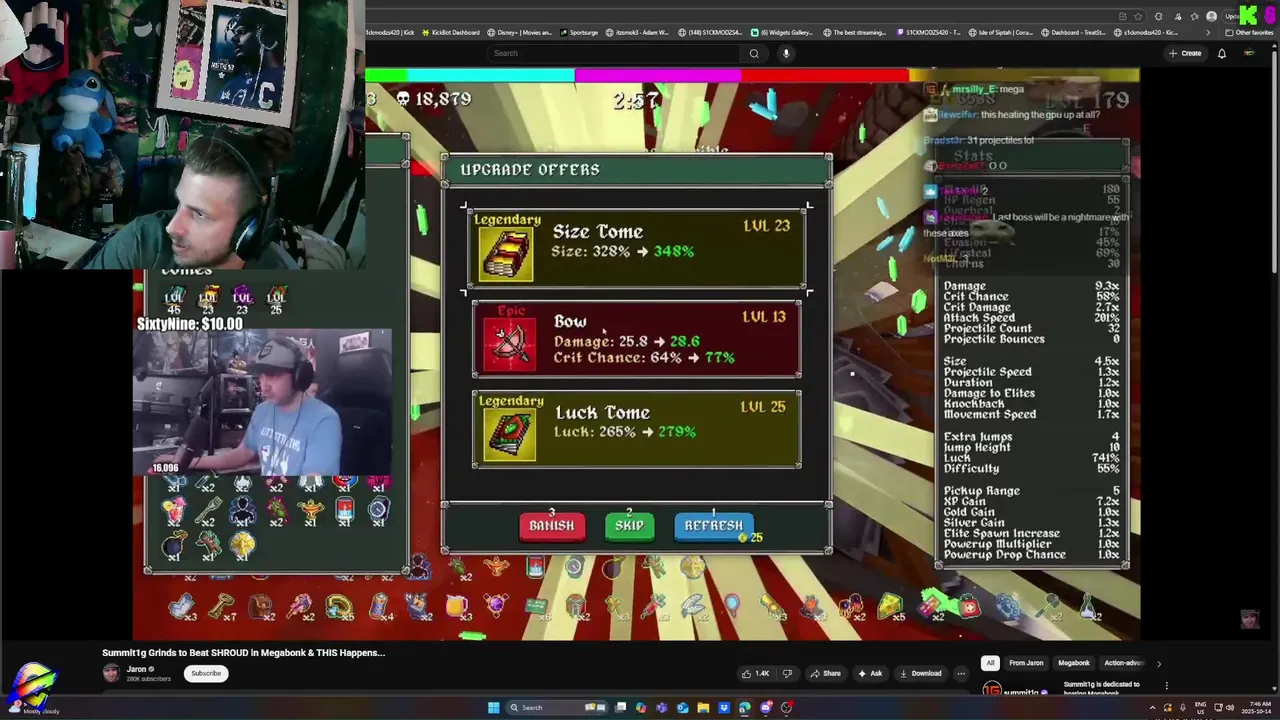Open options for recommended video

click(x=1166, y=686)
